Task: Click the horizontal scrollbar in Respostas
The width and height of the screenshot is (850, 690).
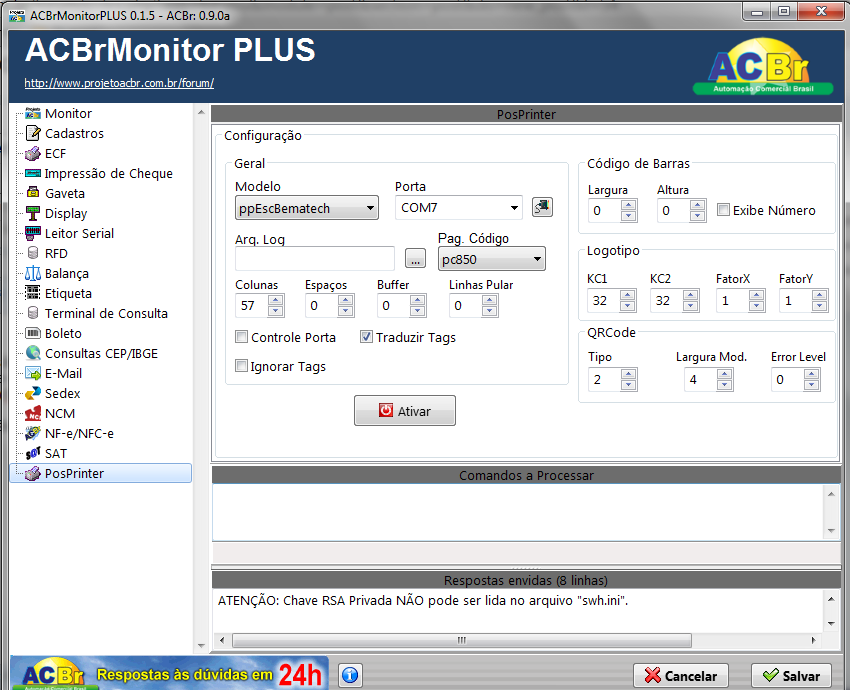Action: pyautogui.click(x=462, y=640)
